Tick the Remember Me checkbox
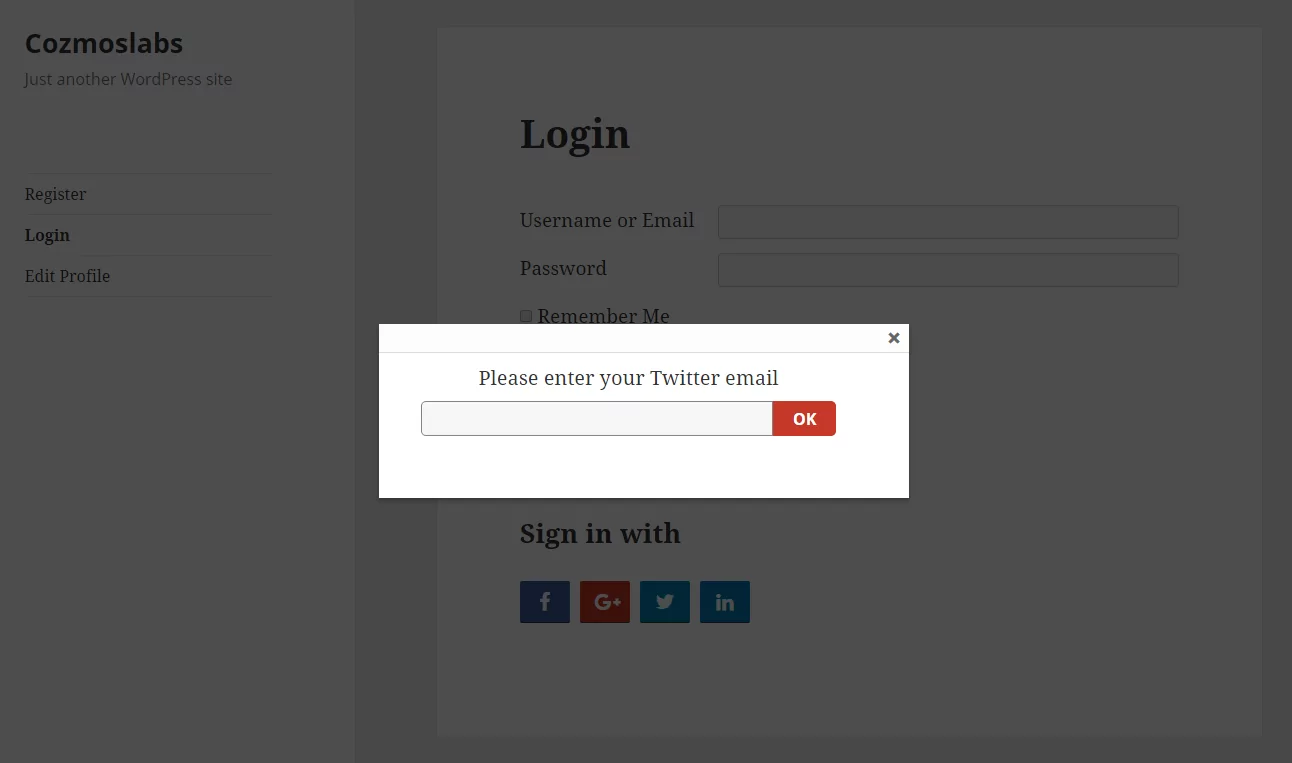The image size is (1292, 763). click(x=526, y=316)
